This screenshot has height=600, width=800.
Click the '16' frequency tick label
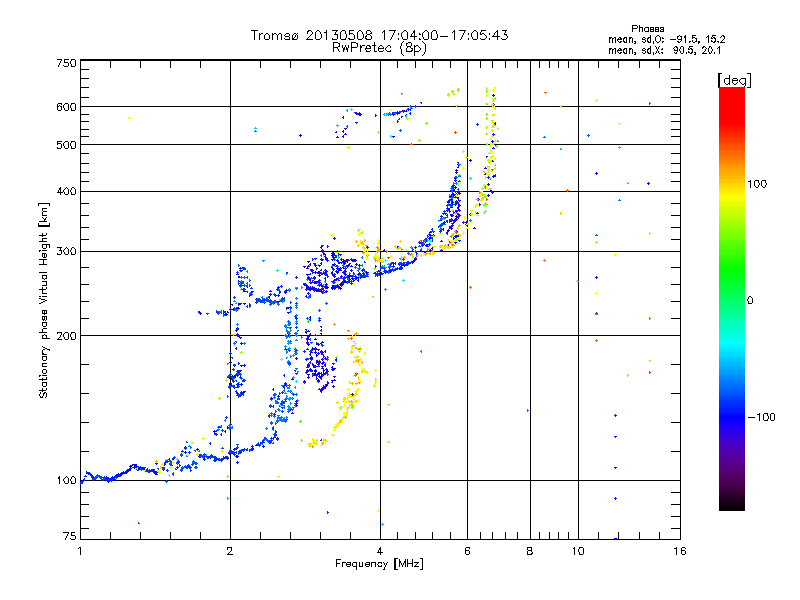tap(680, 551)
